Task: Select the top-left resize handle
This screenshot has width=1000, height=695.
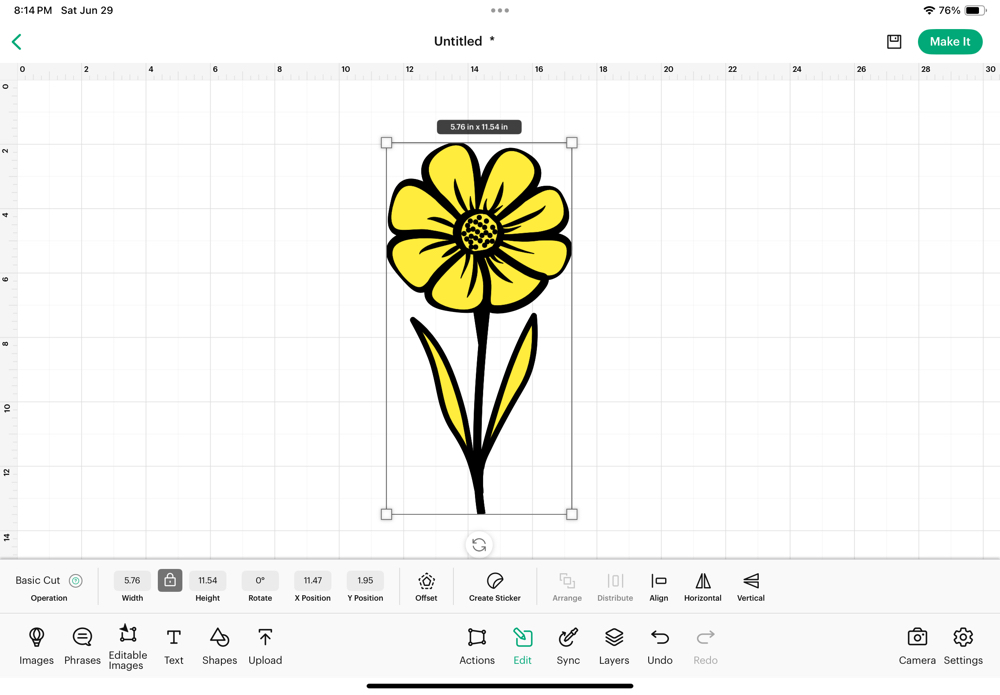Action: coord(386,143)
